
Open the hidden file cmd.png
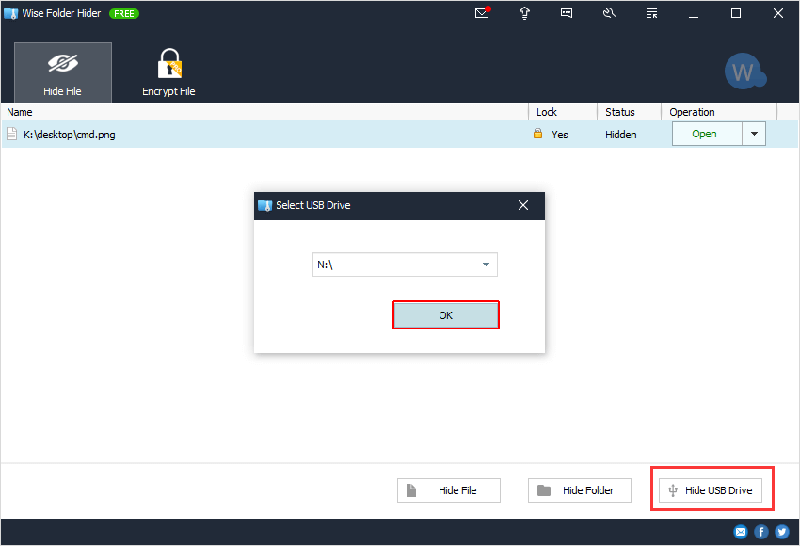[707, 134]
